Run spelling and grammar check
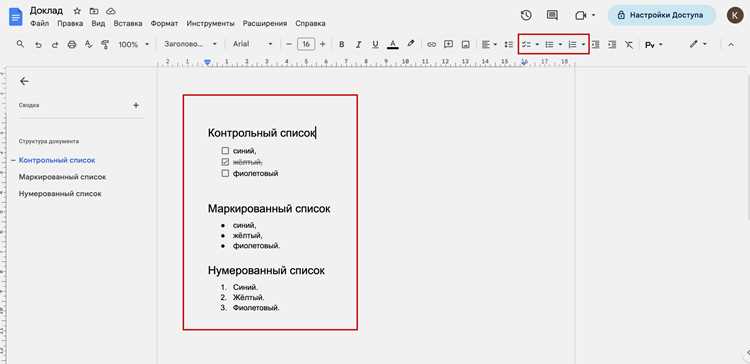 click(88, 44)
